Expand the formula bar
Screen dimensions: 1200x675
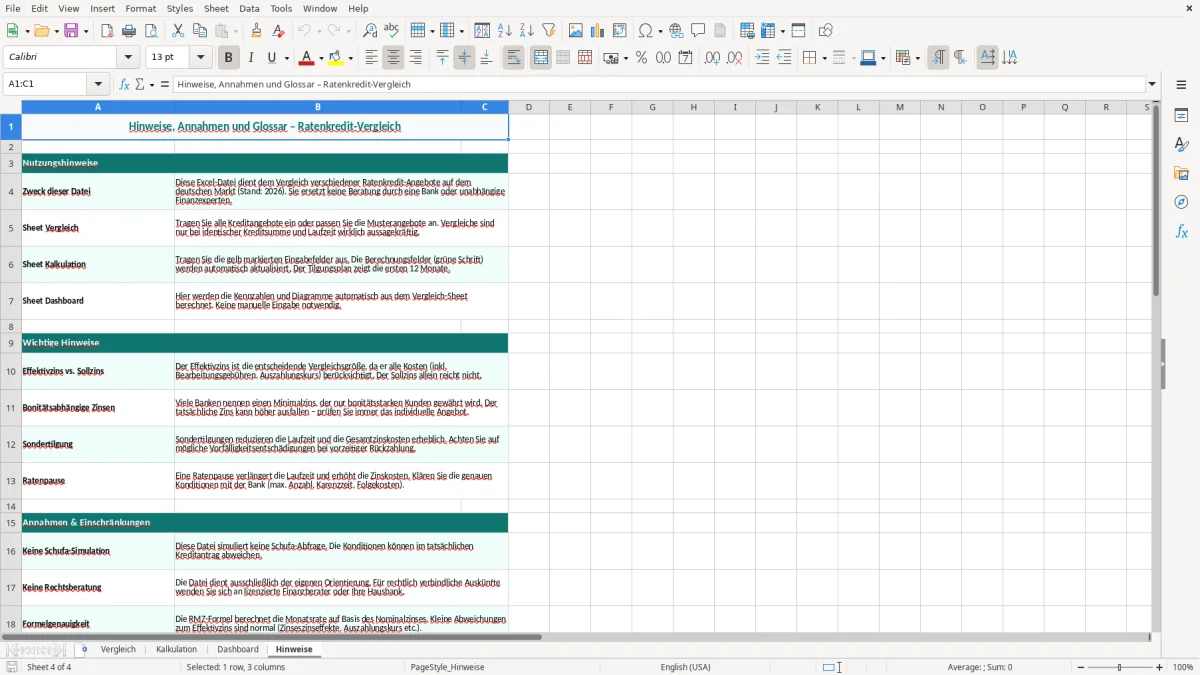pos(1152,85)
